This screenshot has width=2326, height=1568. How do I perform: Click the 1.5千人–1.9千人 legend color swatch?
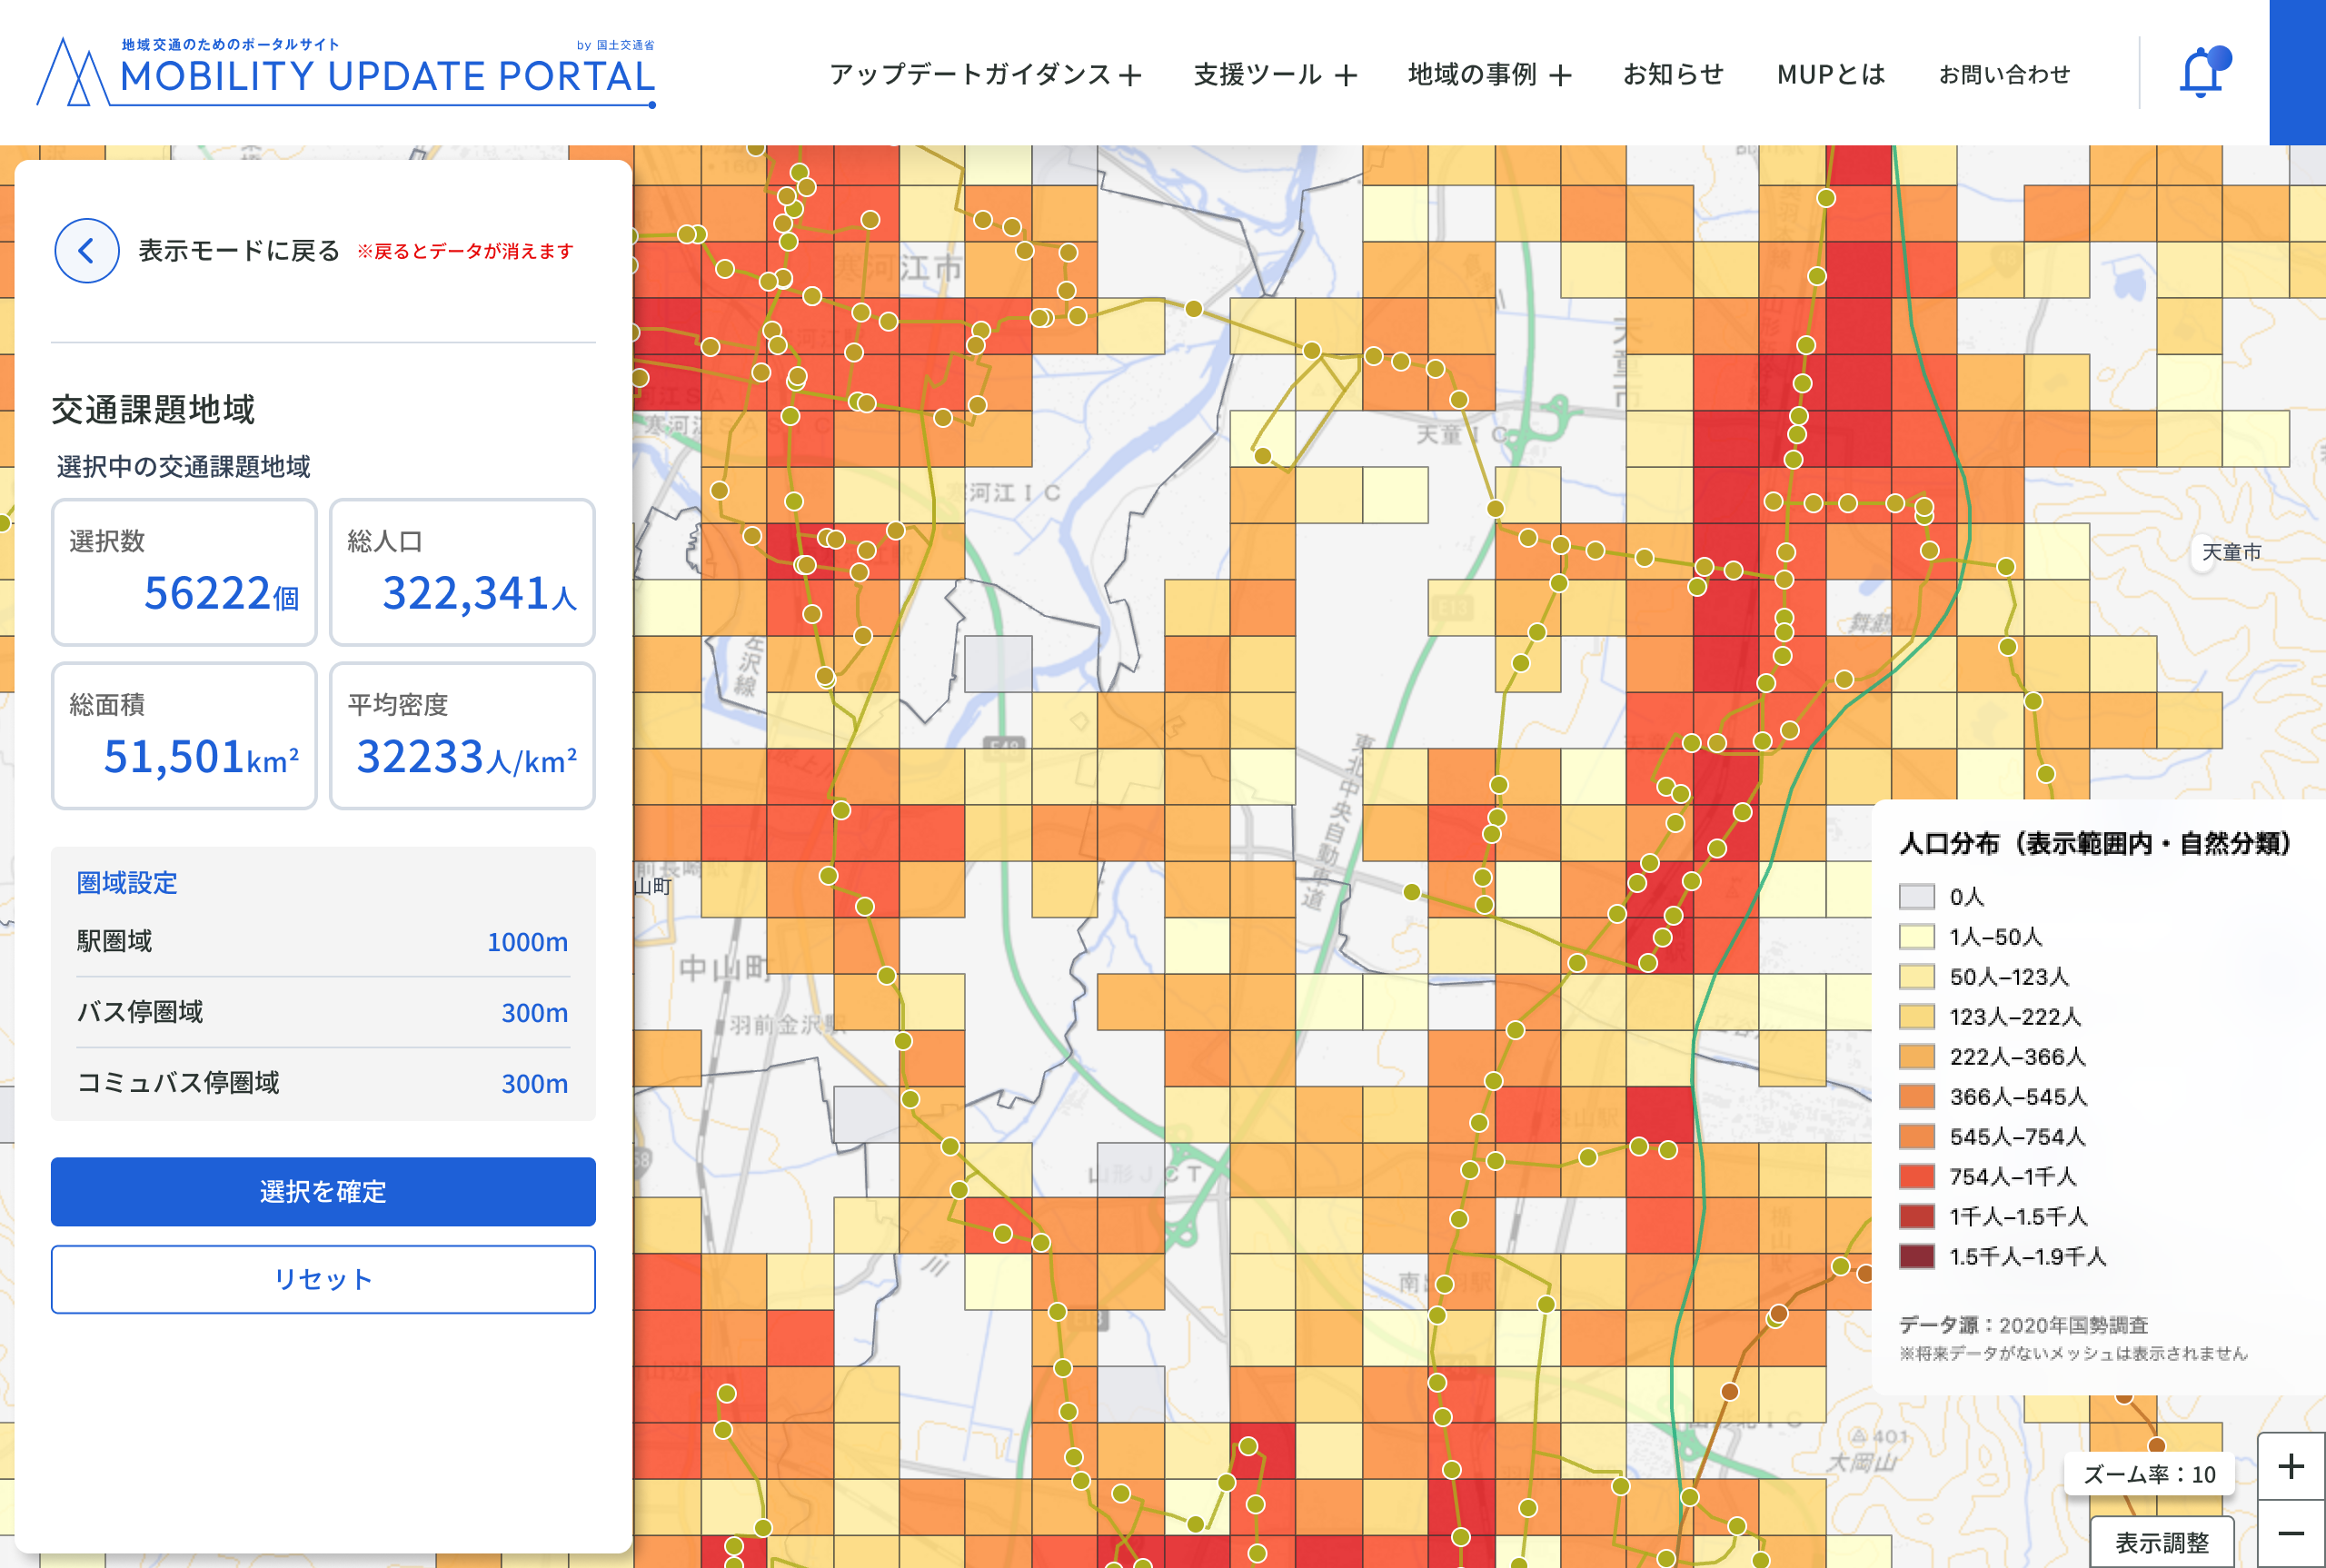pos(1916,1257)
